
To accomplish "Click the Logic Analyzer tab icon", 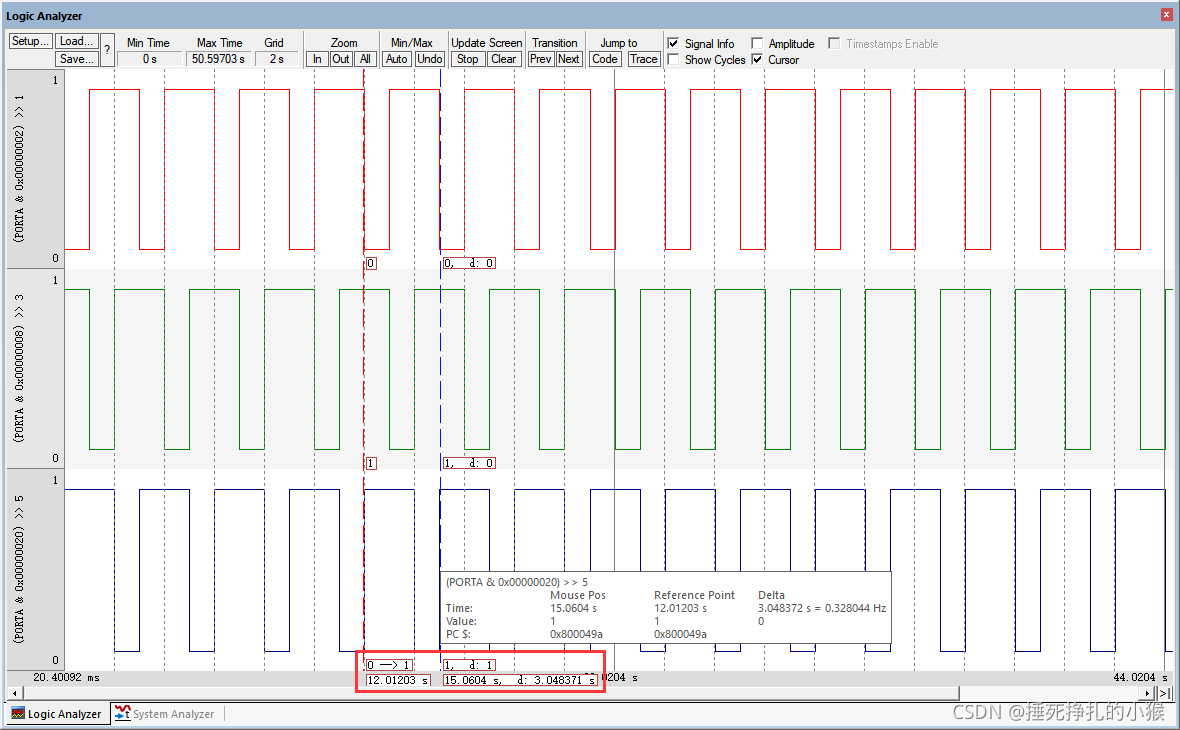I will tap(17, 713).
